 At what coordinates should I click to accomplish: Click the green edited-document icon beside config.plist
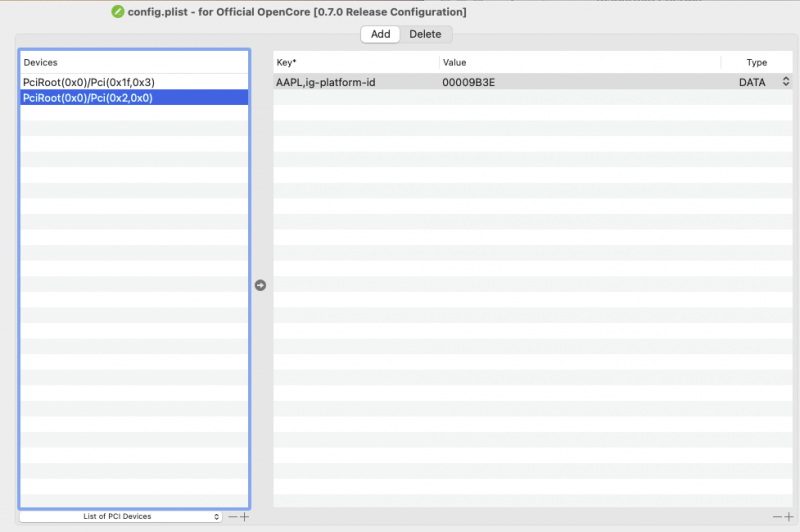click(x=118, y=11)
